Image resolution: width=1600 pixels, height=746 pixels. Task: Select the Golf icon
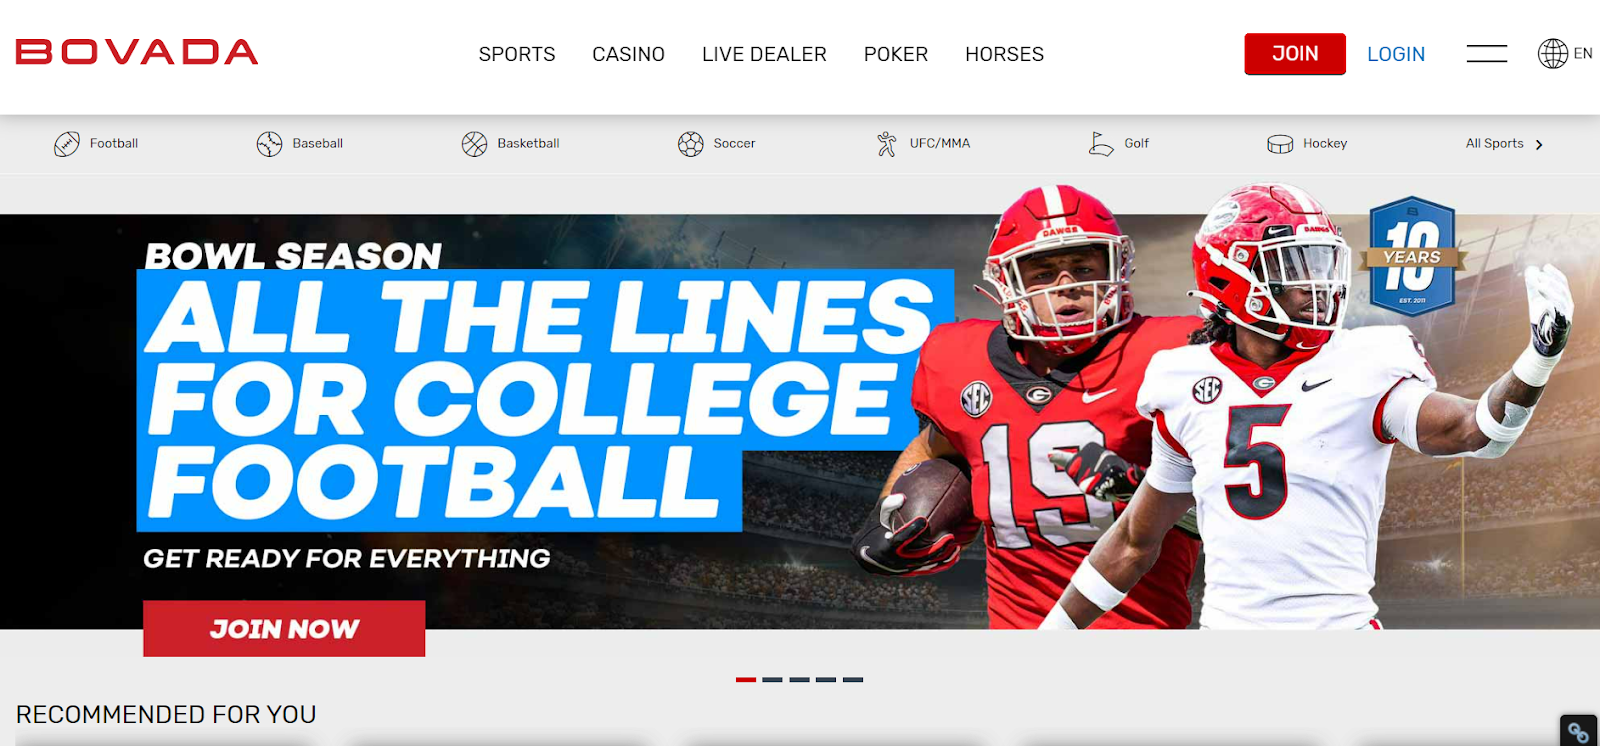coord(1101,144)
